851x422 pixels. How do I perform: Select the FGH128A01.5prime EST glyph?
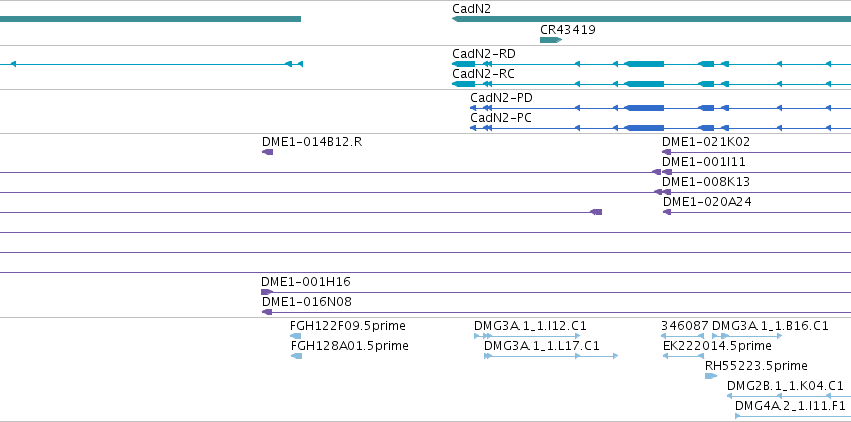[296, 356]
